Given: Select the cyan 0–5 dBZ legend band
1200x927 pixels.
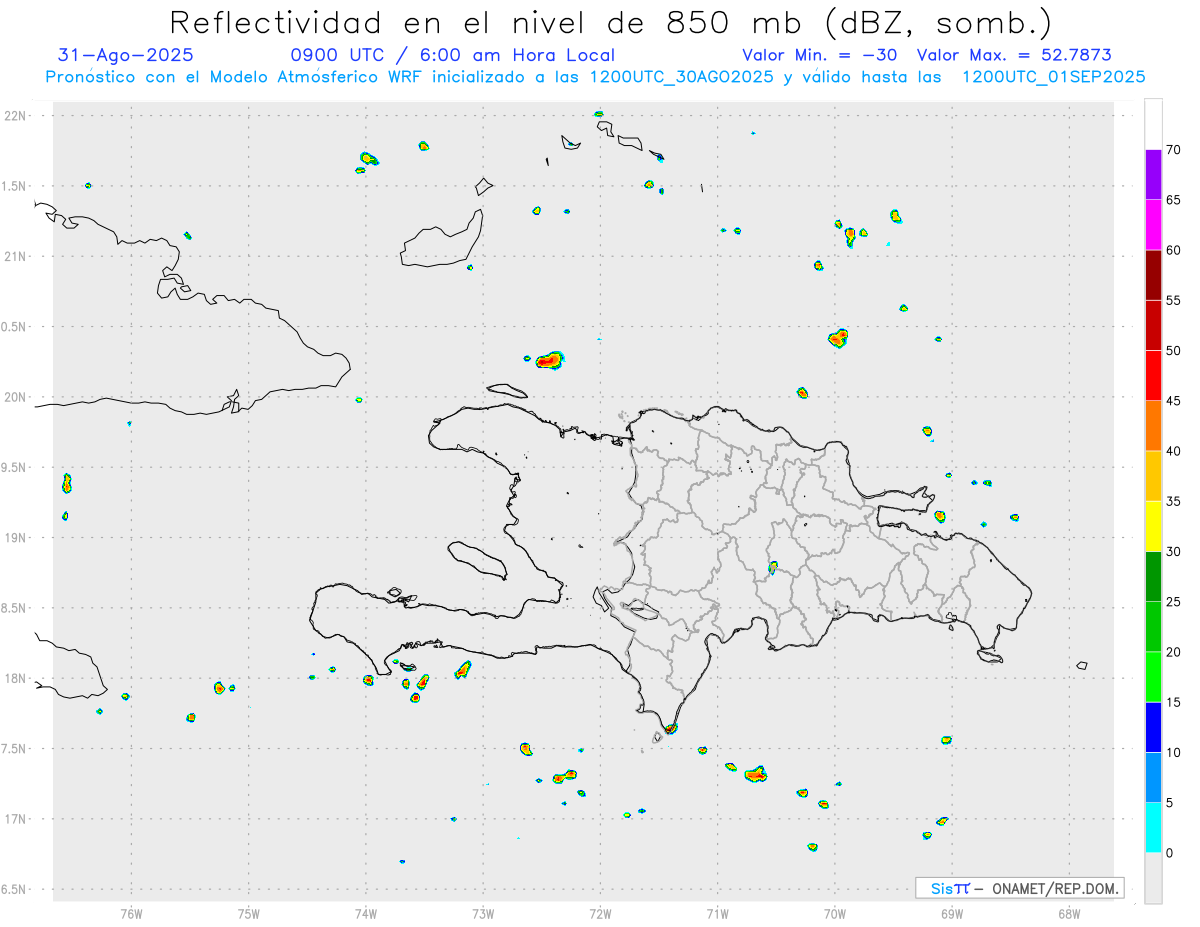Looking at the screenshot, I should tap(1153, 828).
